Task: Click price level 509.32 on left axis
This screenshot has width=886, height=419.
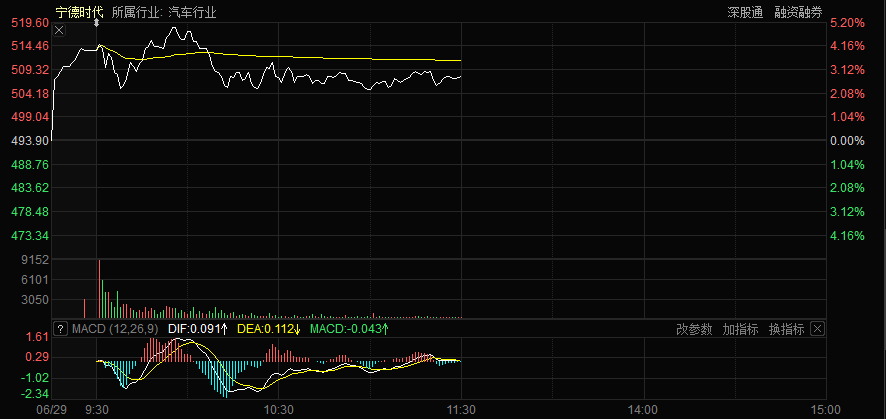Action: pyautogui.click(x=29, y=70)
